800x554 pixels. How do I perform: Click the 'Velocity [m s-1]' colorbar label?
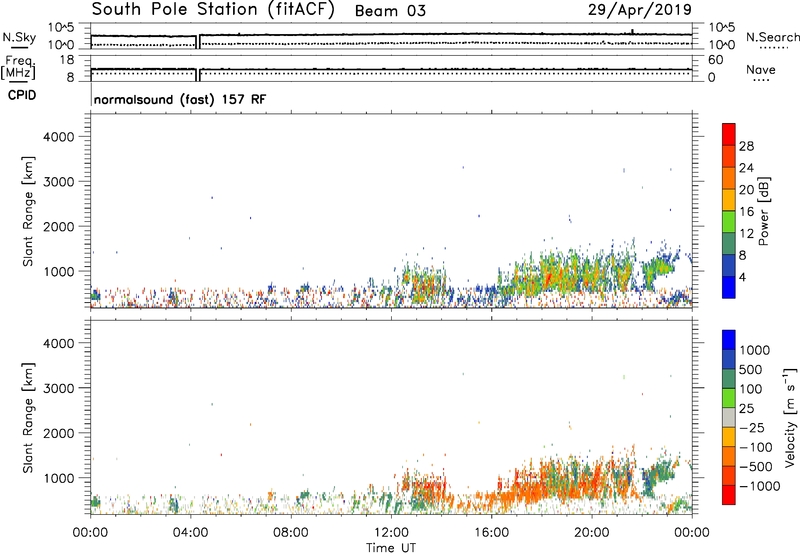(790, 417)
